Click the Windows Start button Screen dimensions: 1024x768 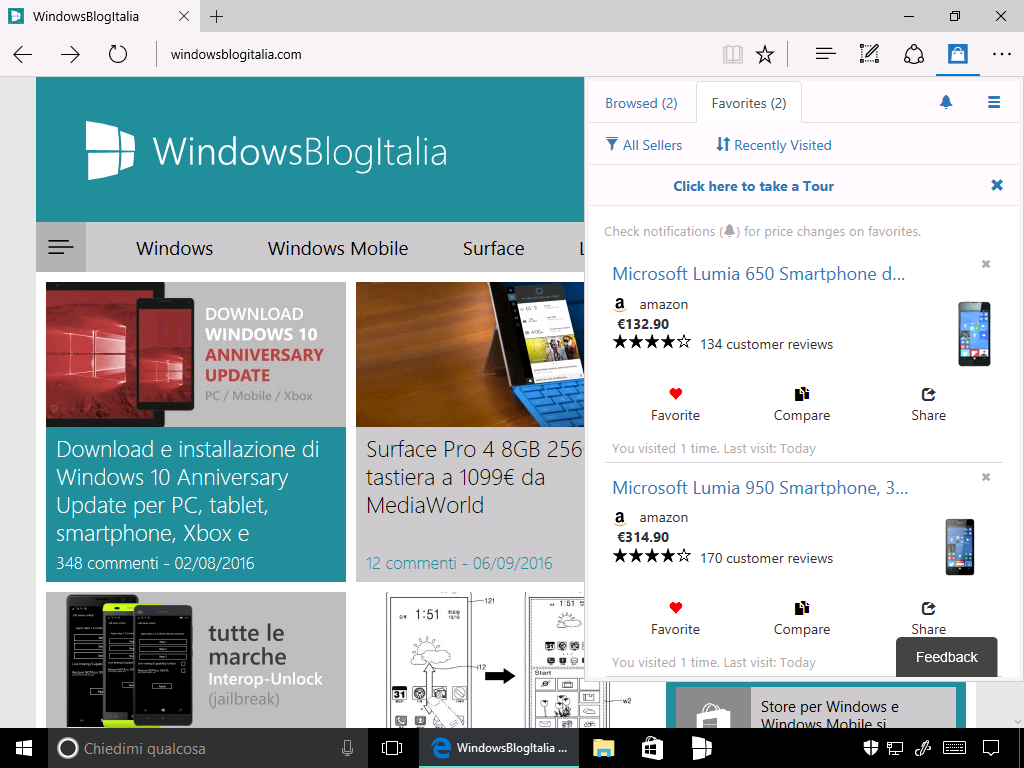(24, 748)
